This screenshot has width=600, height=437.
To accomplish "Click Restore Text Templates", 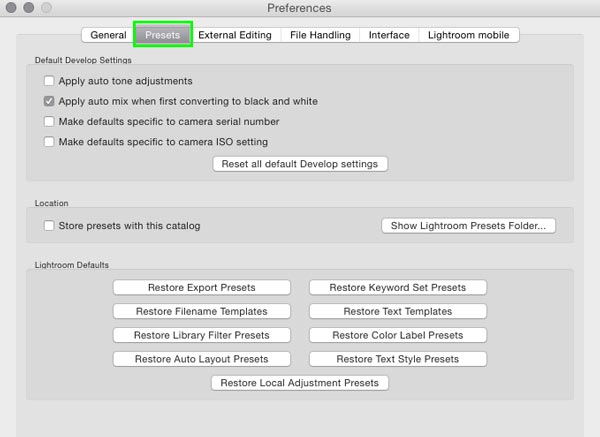I will pyautogui.click(x=398, y=311).
